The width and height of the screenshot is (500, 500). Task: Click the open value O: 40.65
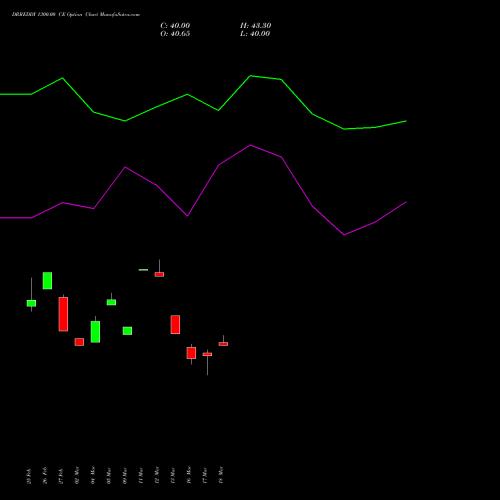175,34
